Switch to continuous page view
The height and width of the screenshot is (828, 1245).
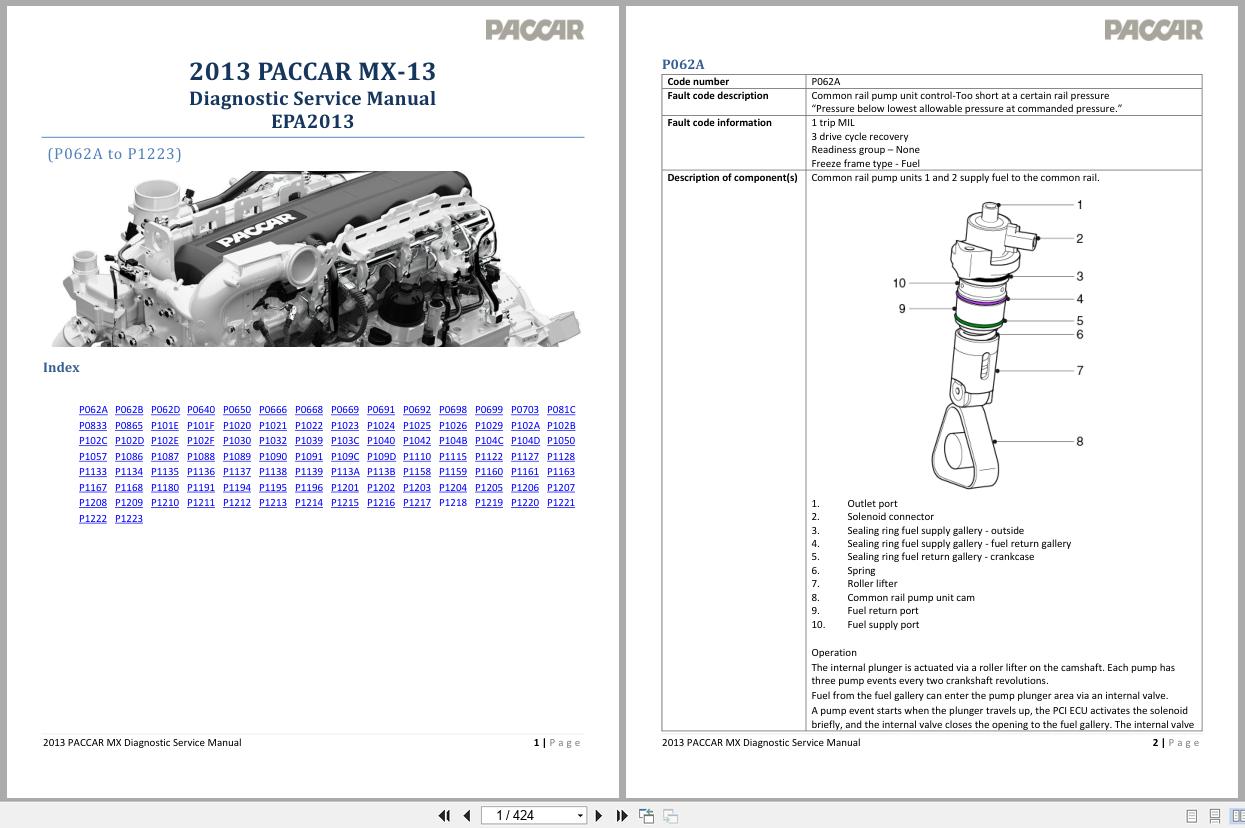1215,816
